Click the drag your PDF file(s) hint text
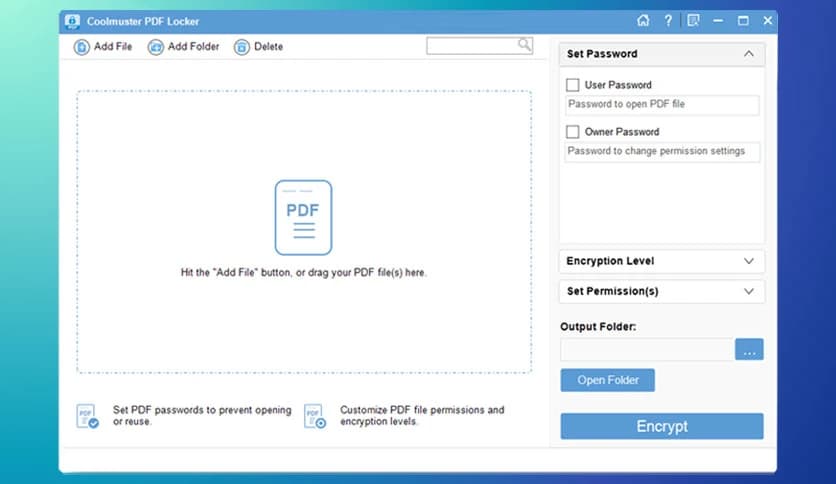Screen dimensions: 836x484 (x=303, y=272)
